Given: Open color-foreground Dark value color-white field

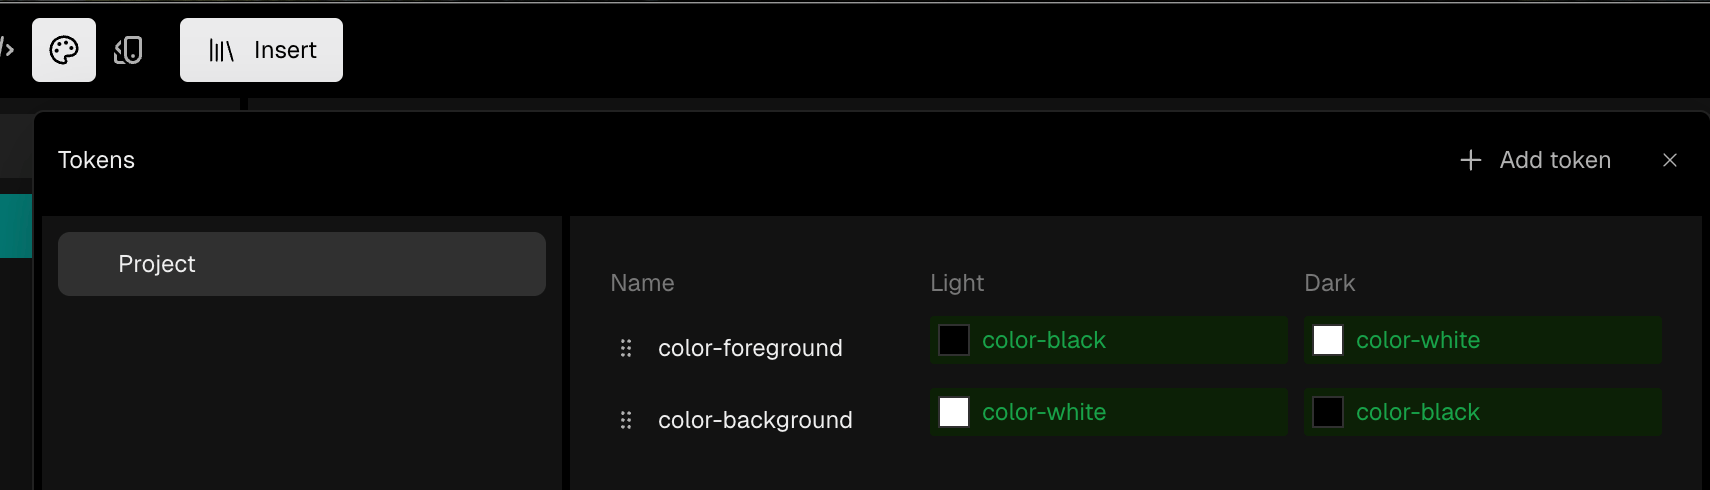Looking at the screenshot, I should tap(1483, 340).
